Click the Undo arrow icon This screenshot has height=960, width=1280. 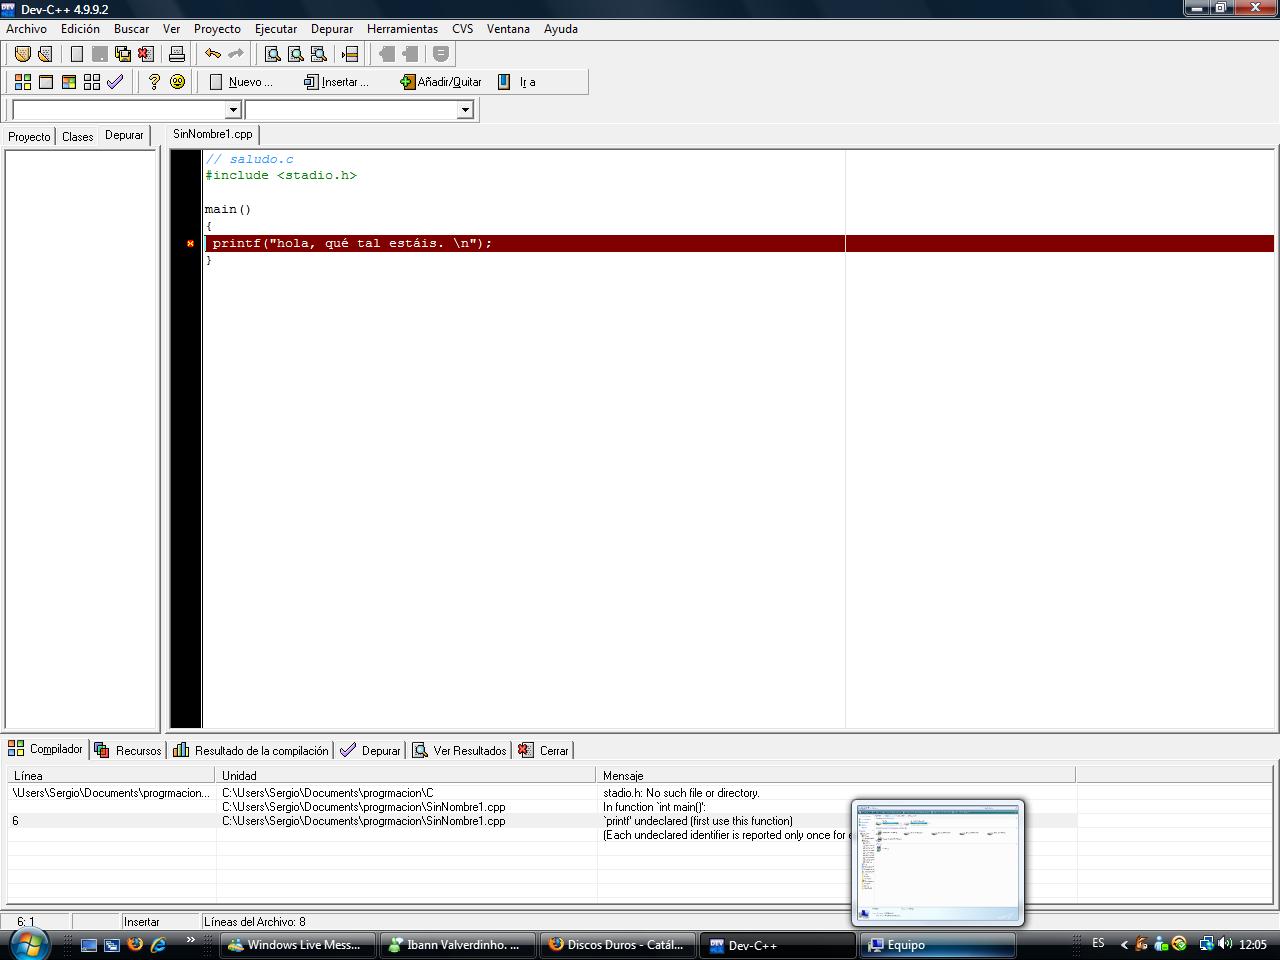[213, 54]
